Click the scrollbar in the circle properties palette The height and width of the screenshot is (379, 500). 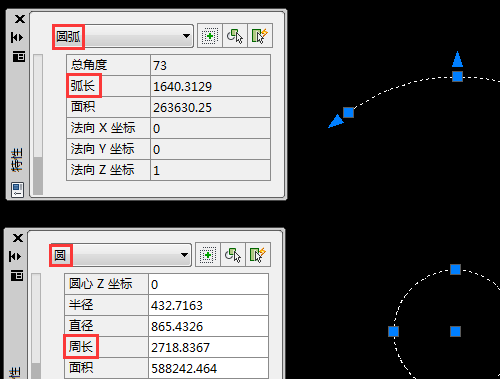click(36, 326)
